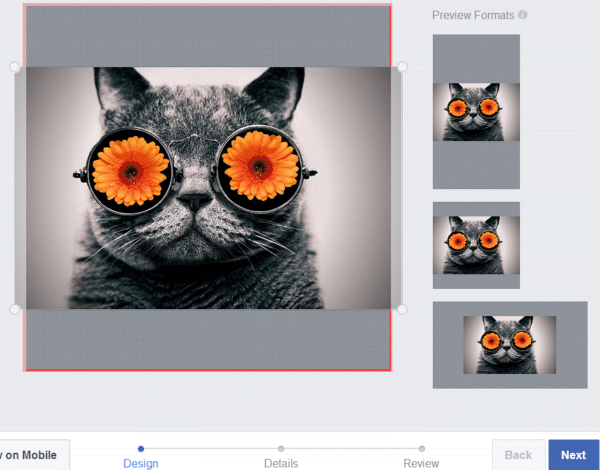
Task: Select the square preview format thumbnail
Action: click(476, 245)
